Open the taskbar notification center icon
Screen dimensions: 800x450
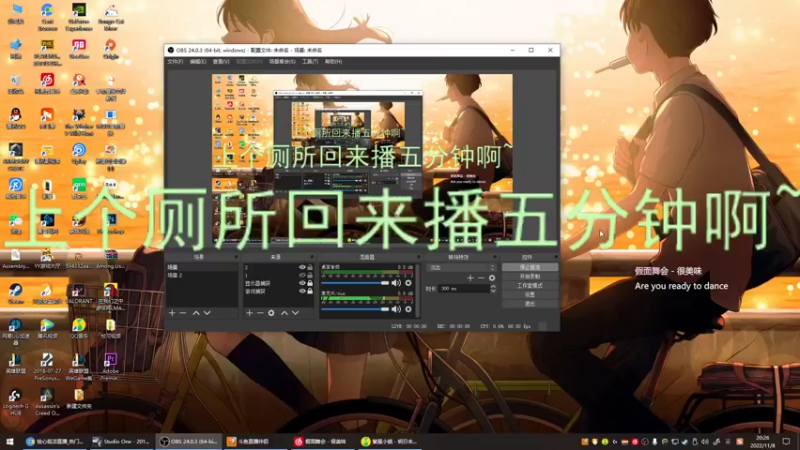[x=786, y=441]
